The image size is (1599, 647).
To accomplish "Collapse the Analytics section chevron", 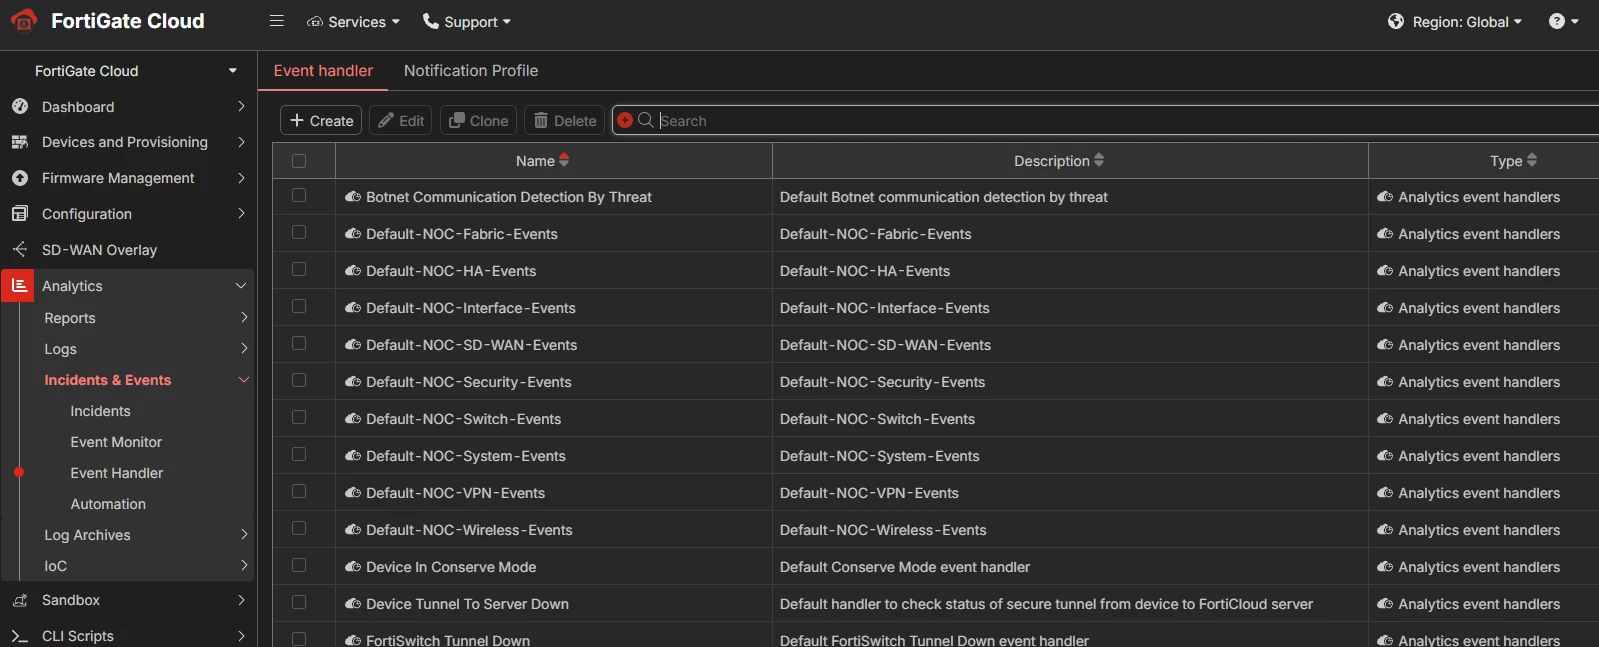I will pyautogui.click(x=241, y=285).
